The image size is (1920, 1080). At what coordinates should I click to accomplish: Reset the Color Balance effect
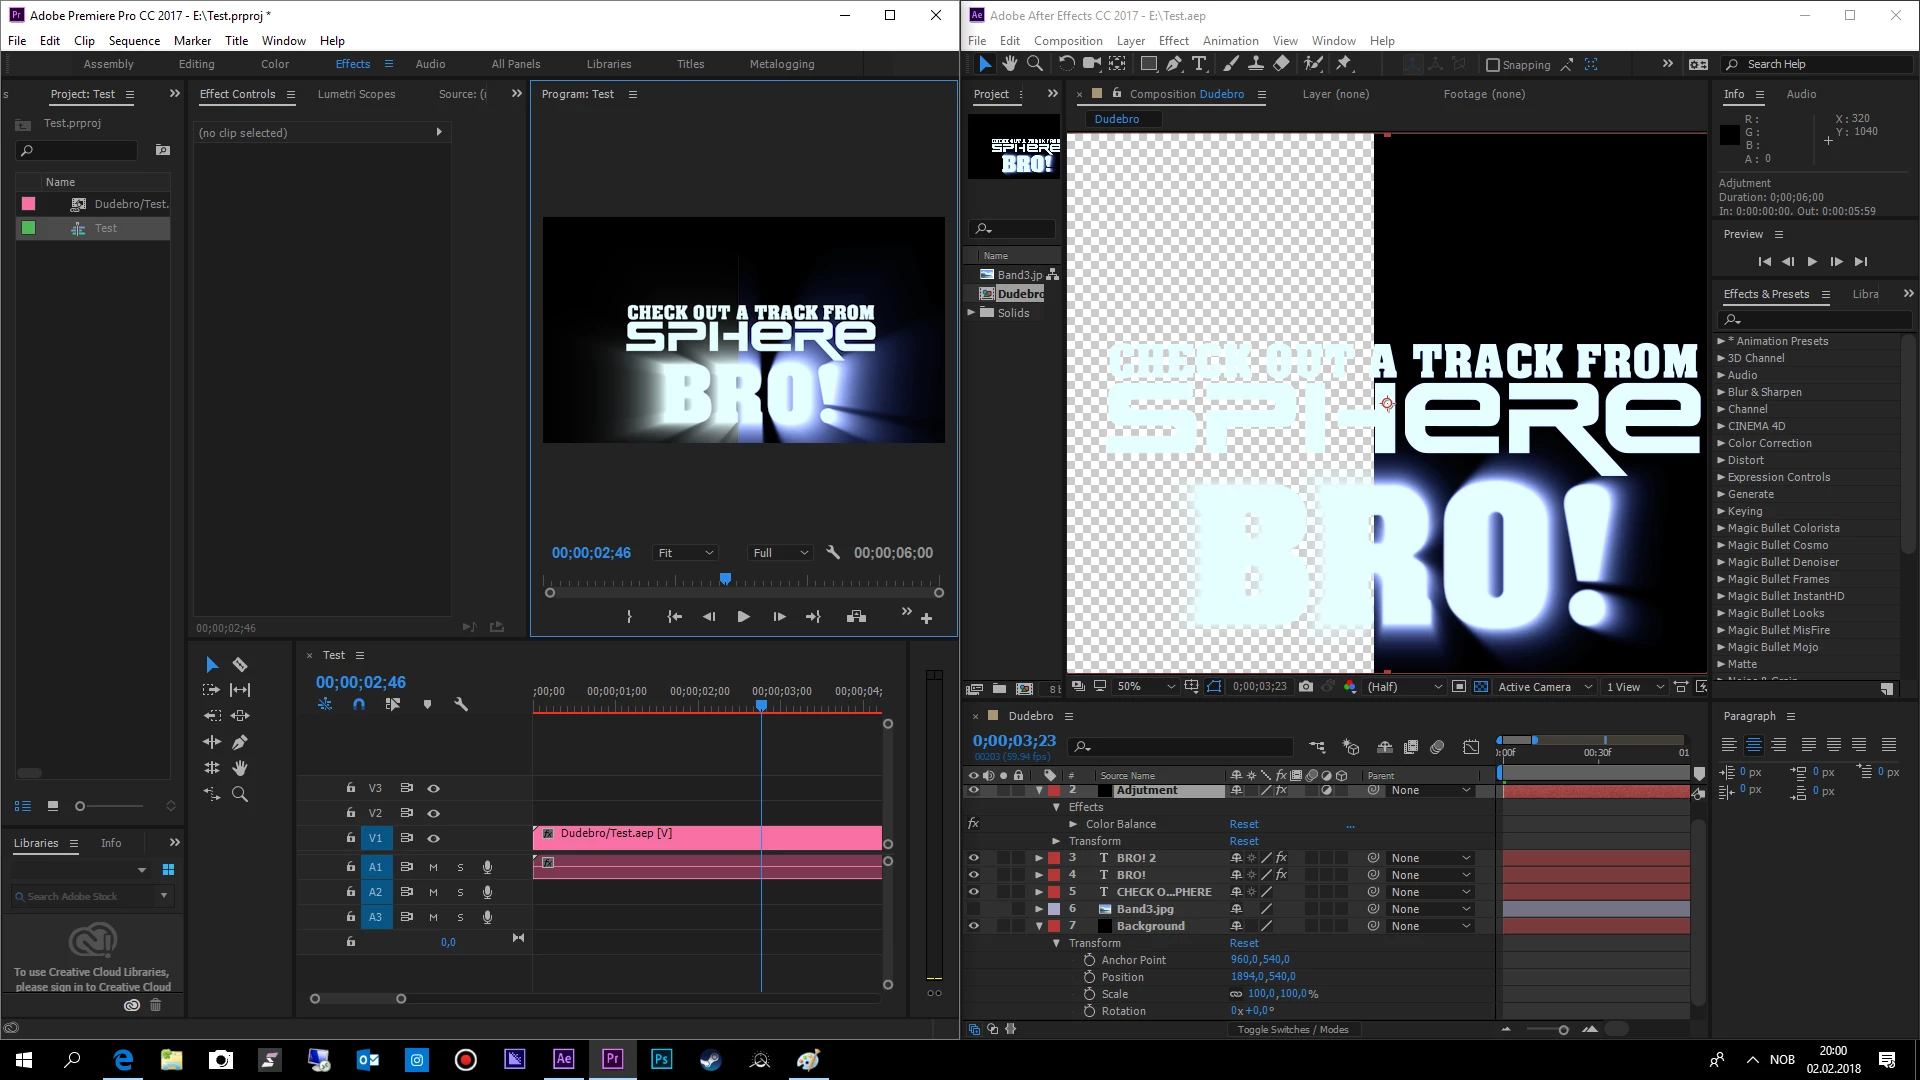pyautogui.click(x=1243, y=824)
